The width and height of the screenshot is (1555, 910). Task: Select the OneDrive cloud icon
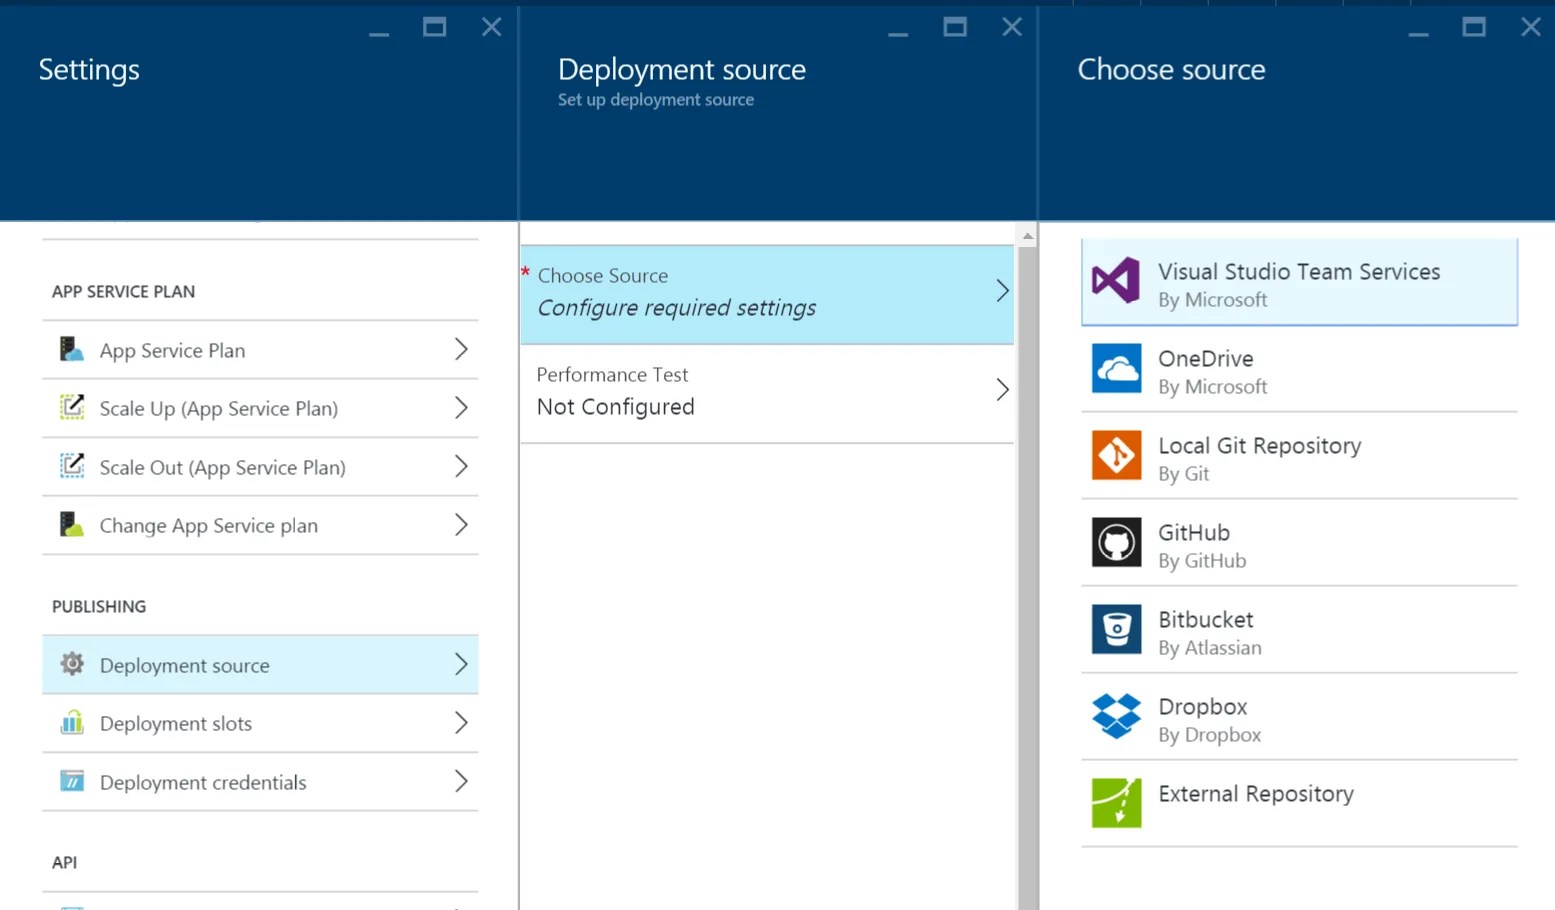pos(1116,368)
